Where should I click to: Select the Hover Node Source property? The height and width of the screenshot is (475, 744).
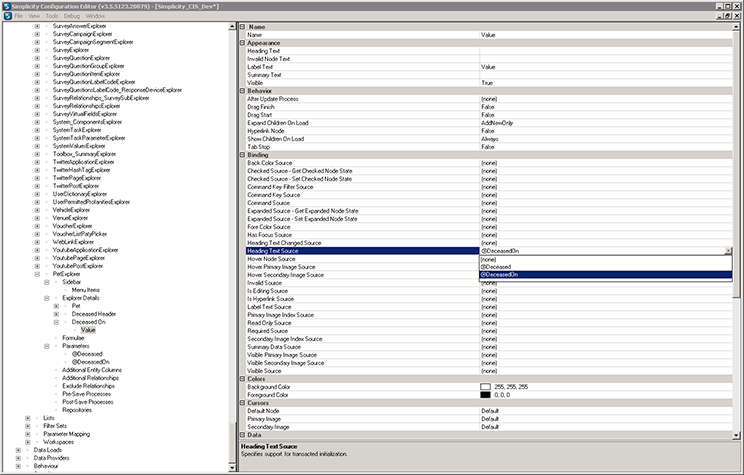tap(363, 259)
